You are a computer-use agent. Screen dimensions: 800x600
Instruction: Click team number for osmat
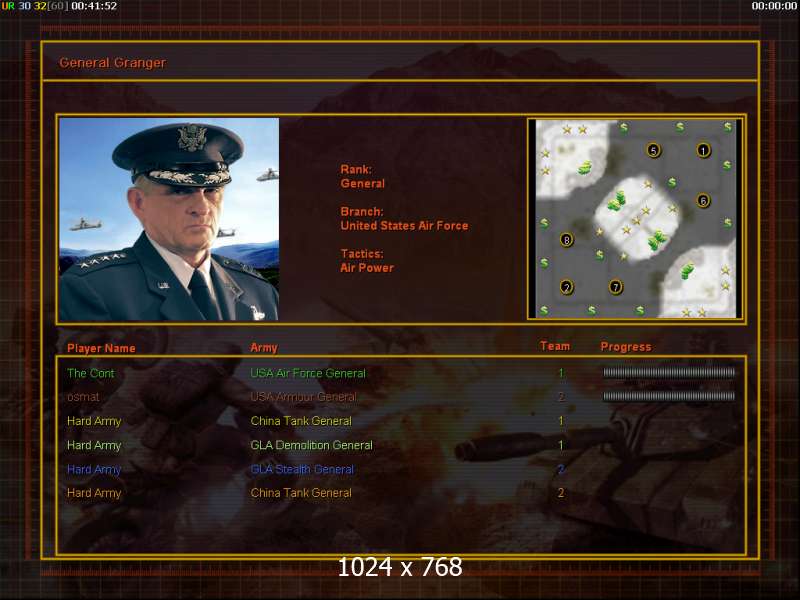click(x=561, y=397)
